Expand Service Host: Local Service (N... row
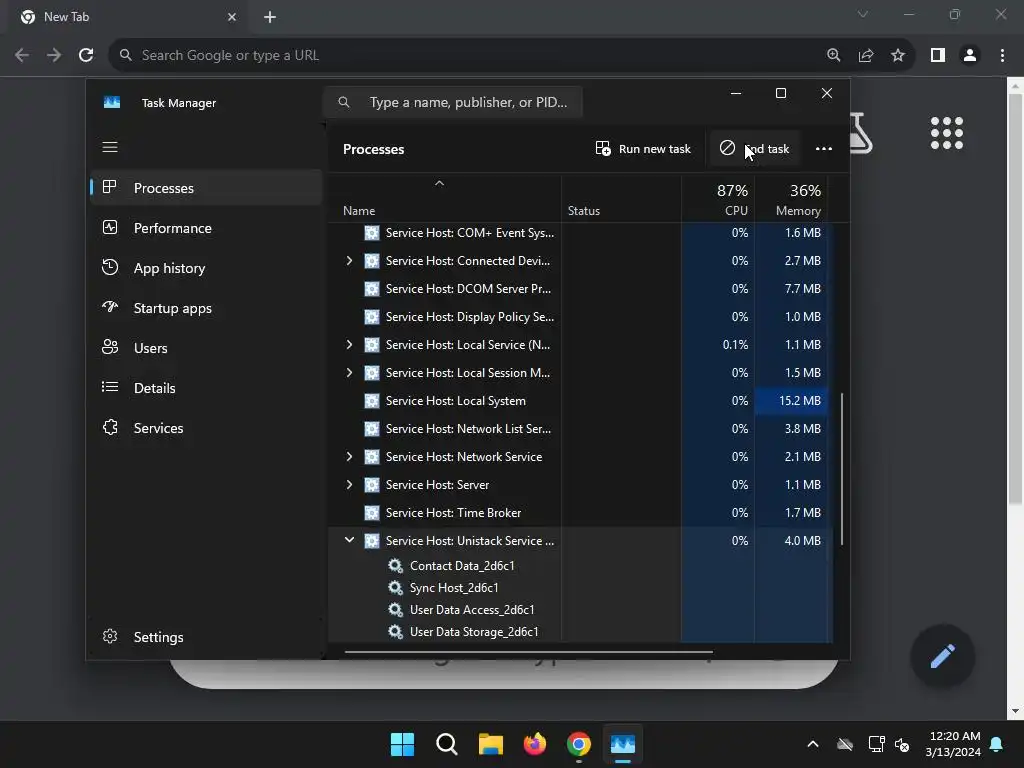Viewport: 1024px width, 768px height. [x=349, y=344]
